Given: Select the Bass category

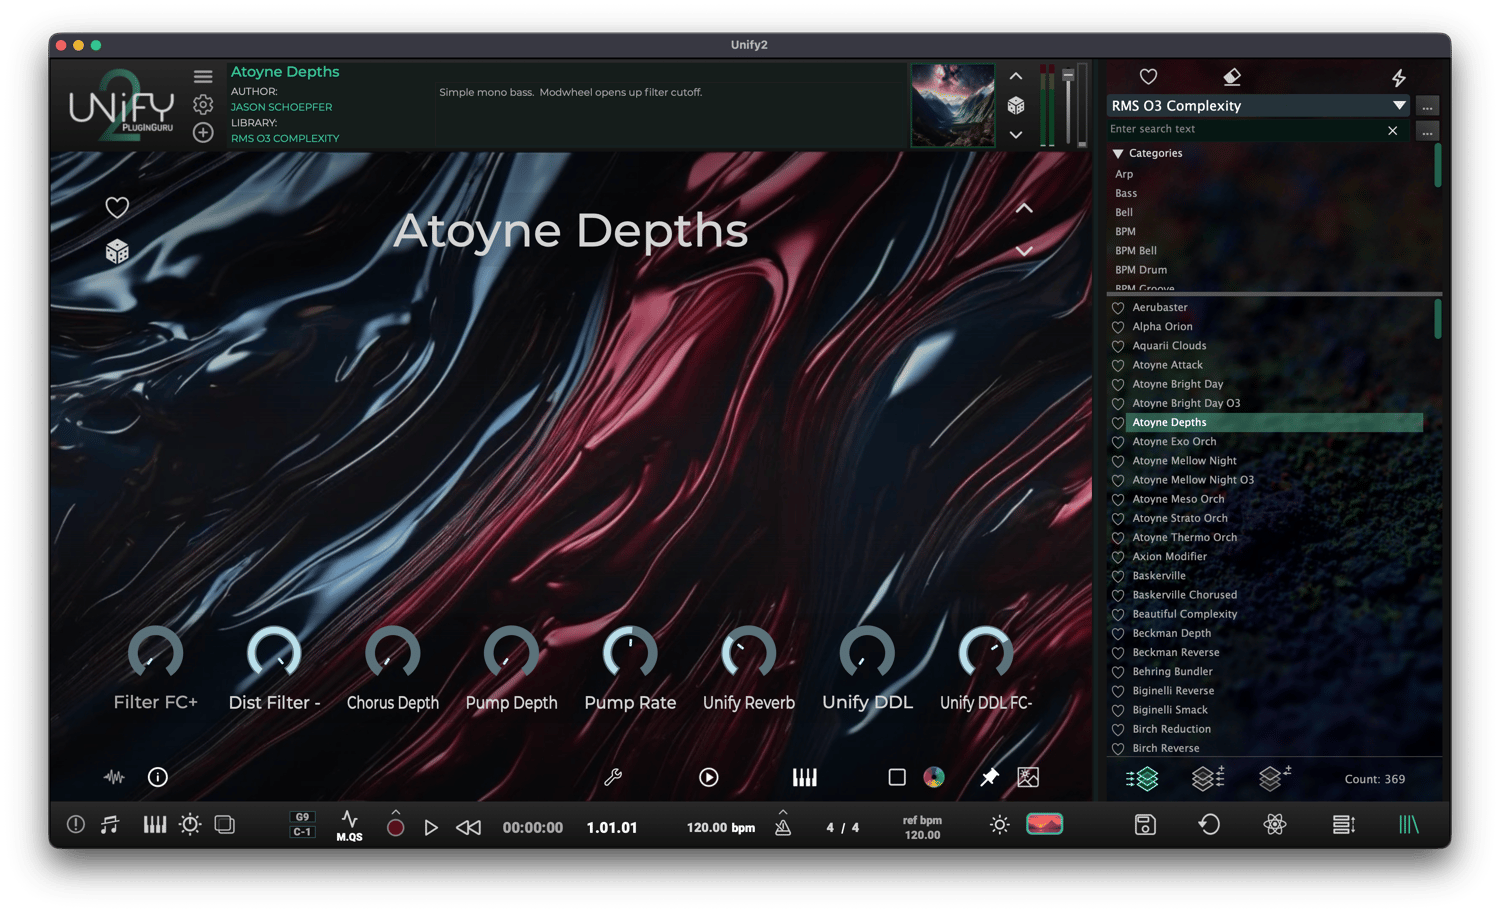Looking at the screenshot, I should (1126, 193).
